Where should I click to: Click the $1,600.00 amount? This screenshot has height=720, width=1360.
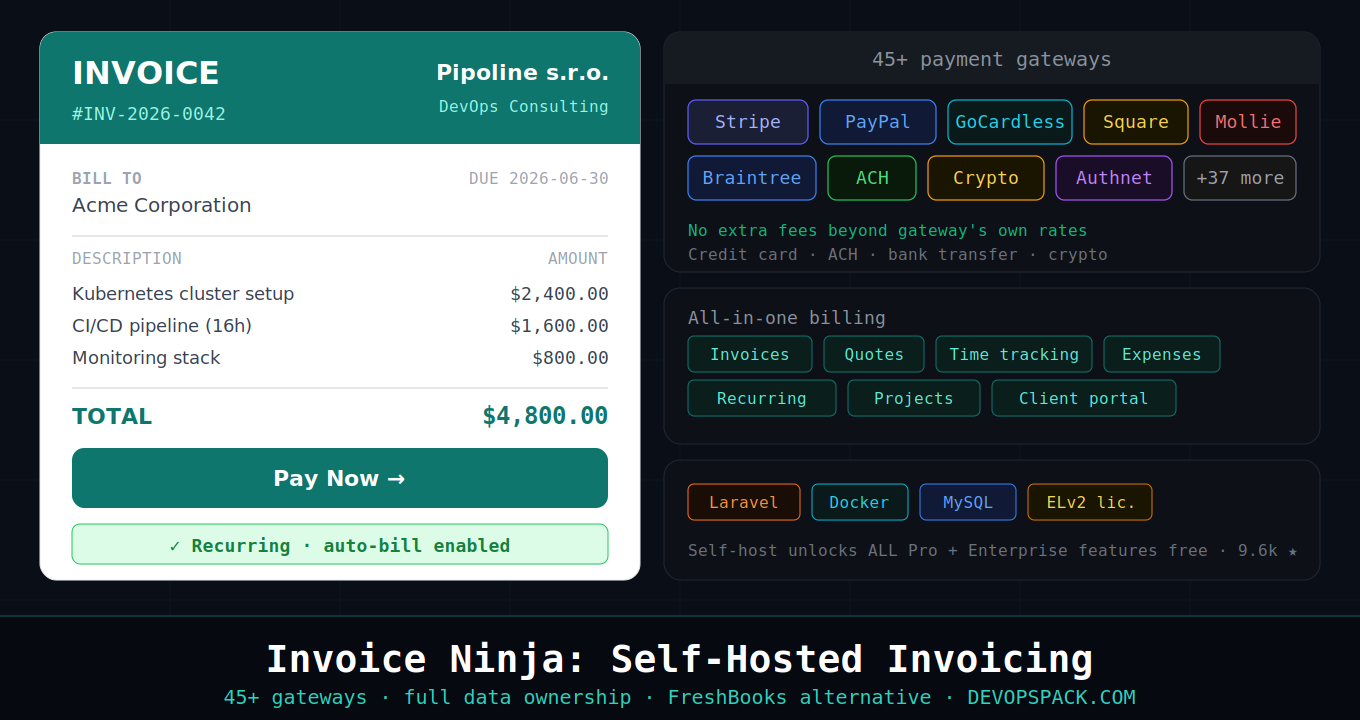tap(559, 326)
